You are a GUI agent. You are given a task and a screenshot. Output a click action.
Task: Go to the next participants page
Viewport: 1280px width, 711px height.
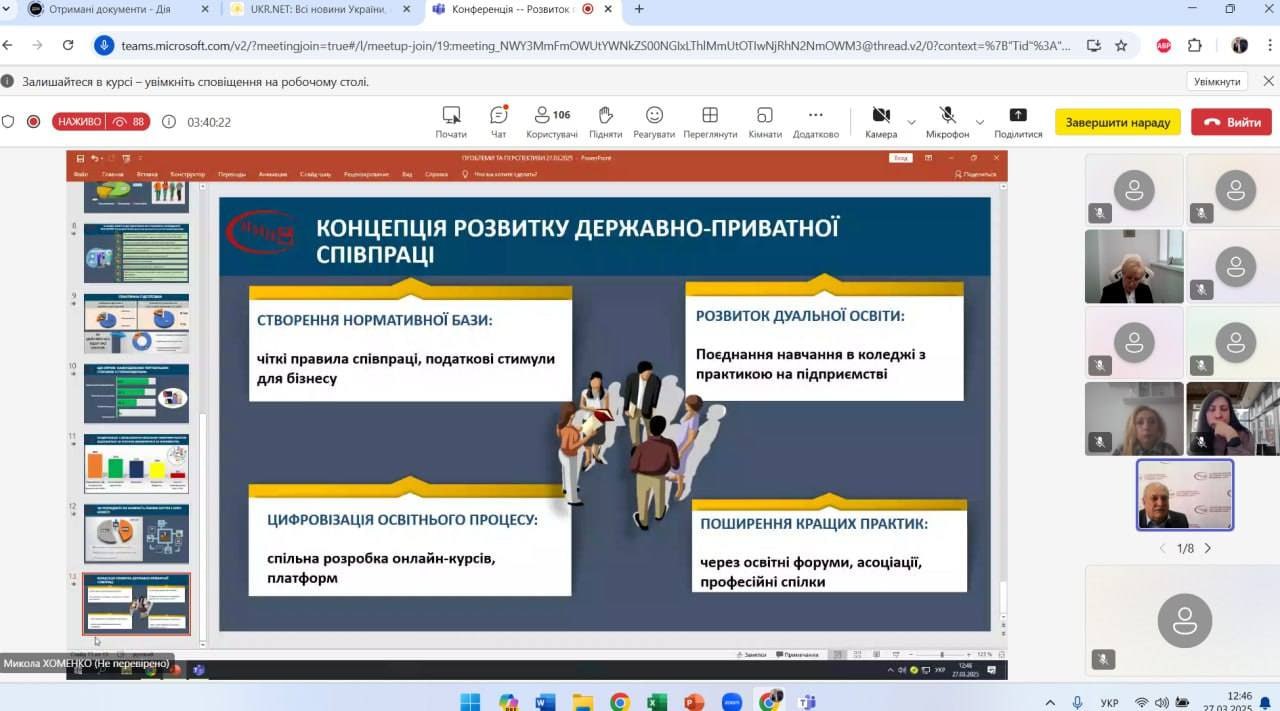coord(1207,548)
